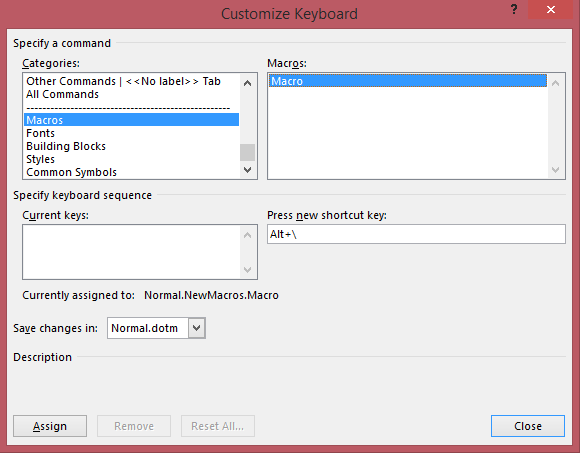This screenshot has width=580, height=453.
Task: Select Other Commands No label Tab category
Action: pos(131,81)
